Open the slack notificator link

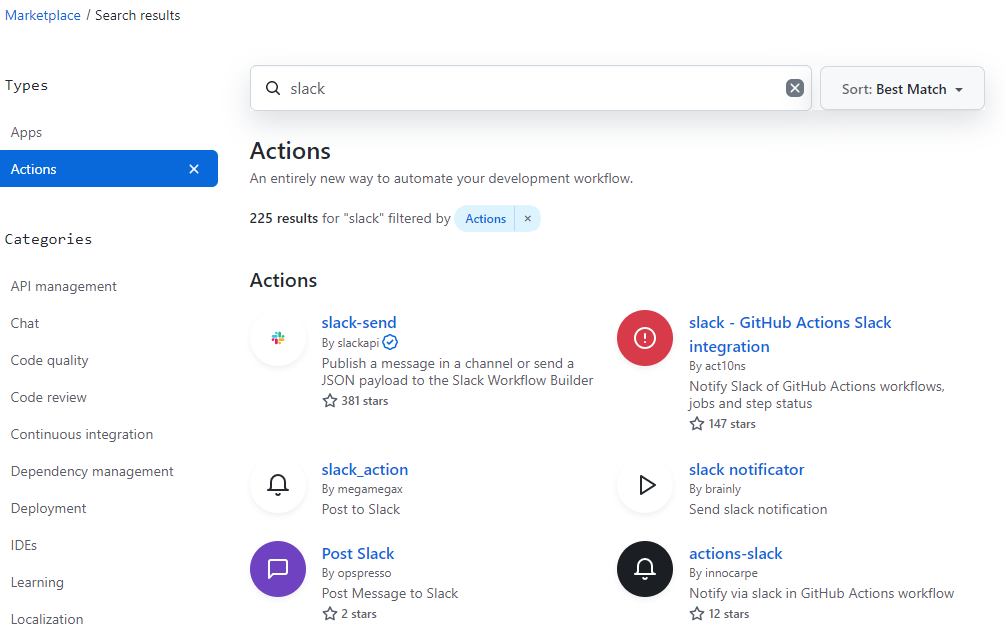[x=746, y=470]
